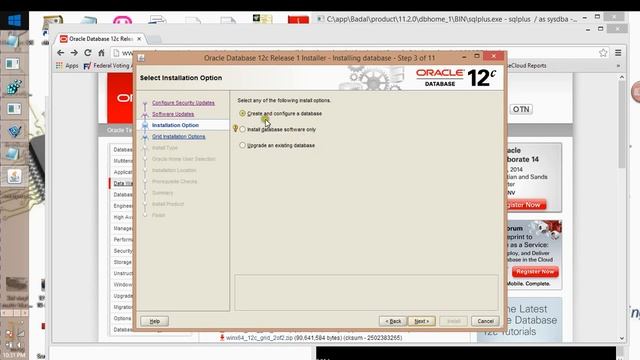The image size is (640, 360).
Task: Click the Back button in installer
Action: [393, 321]
